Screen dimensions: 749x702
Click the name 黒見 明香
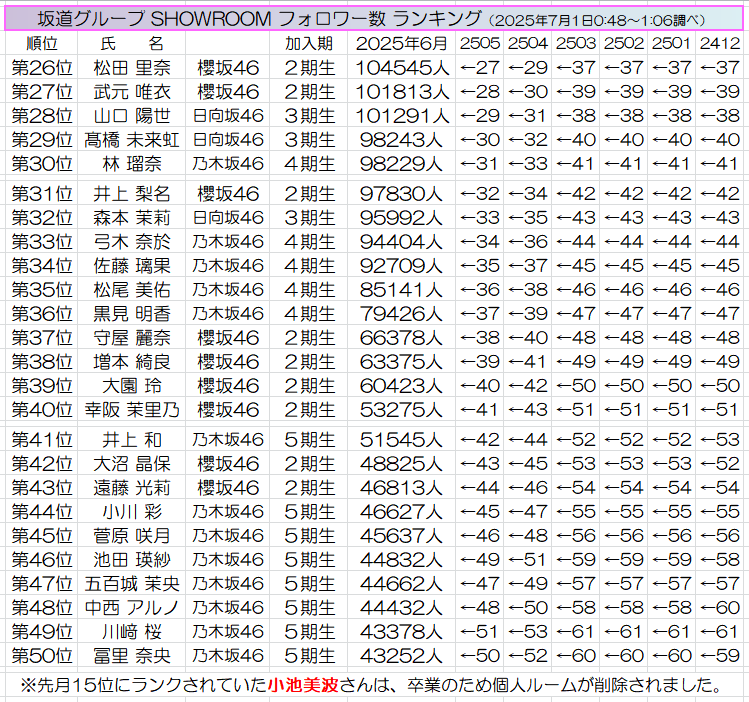point(132,314)
